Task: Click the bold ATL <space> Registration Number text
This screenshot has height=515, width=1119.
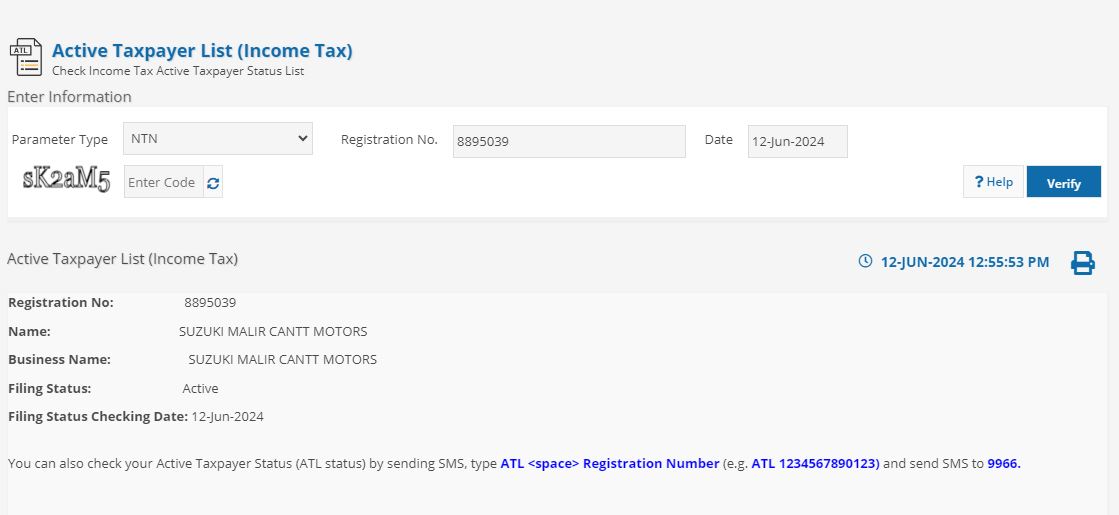Action: pyautogui.click(x=609, y=463)
